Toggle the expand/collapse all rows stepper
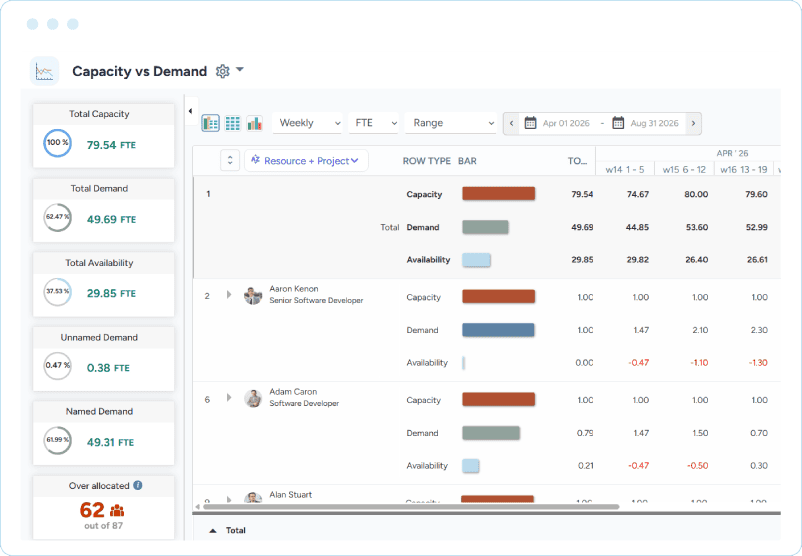This screenshot has width=802, height=556. [230, 161]
